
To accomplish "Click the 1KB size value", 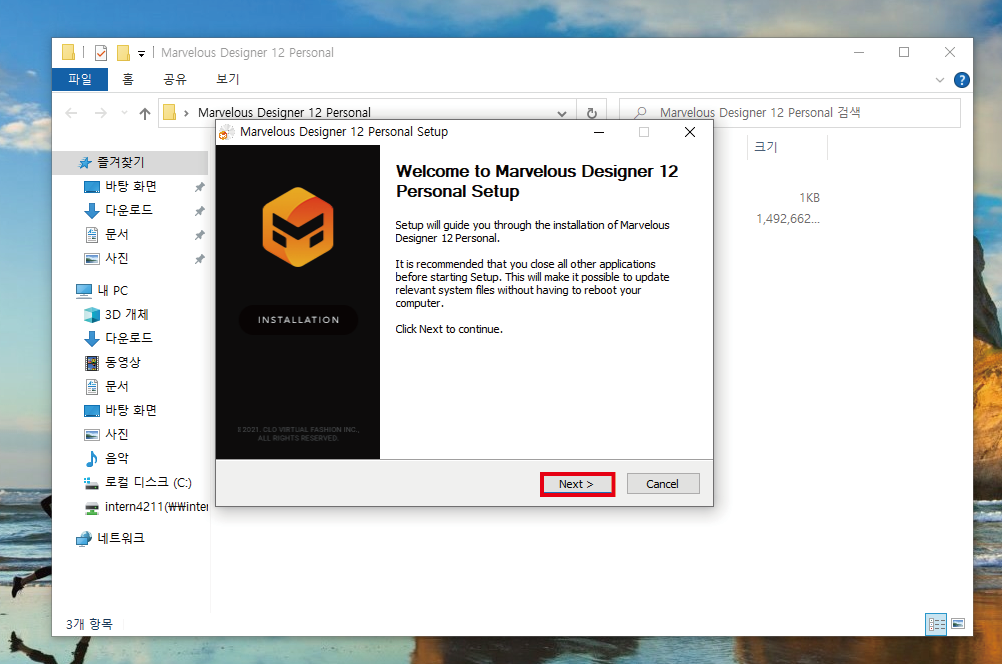I will (809, 197).
